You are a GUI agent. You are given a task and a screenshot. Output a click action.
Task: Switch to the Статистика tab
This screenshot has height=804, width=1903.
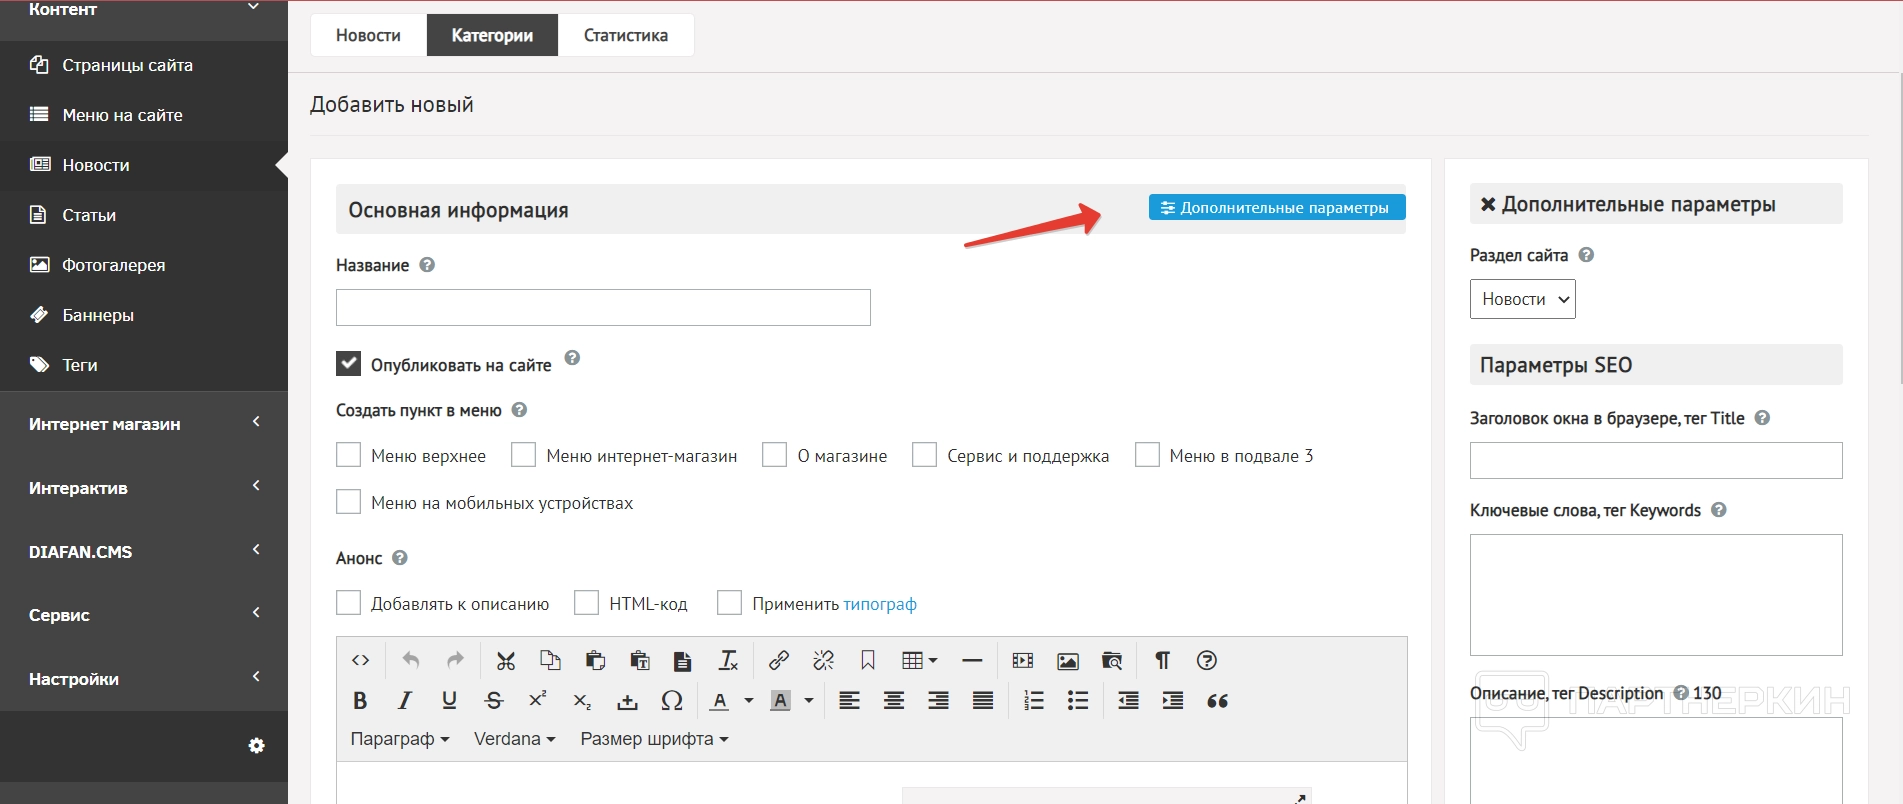point(626,35)
